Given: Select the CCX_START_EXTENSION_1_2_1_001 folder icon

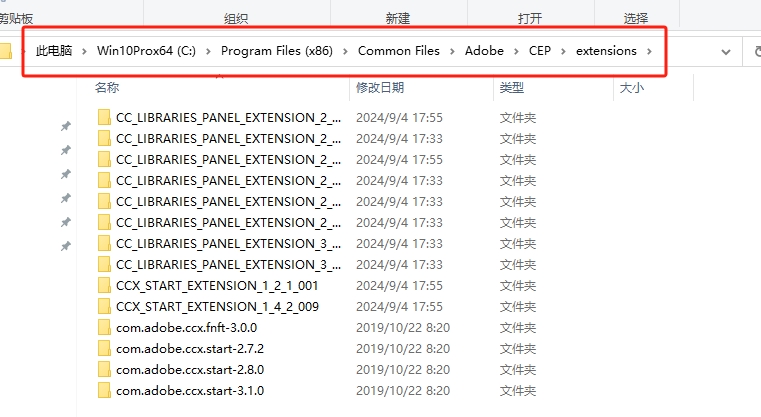Looking at the screenshot, I should click(105, 285).
